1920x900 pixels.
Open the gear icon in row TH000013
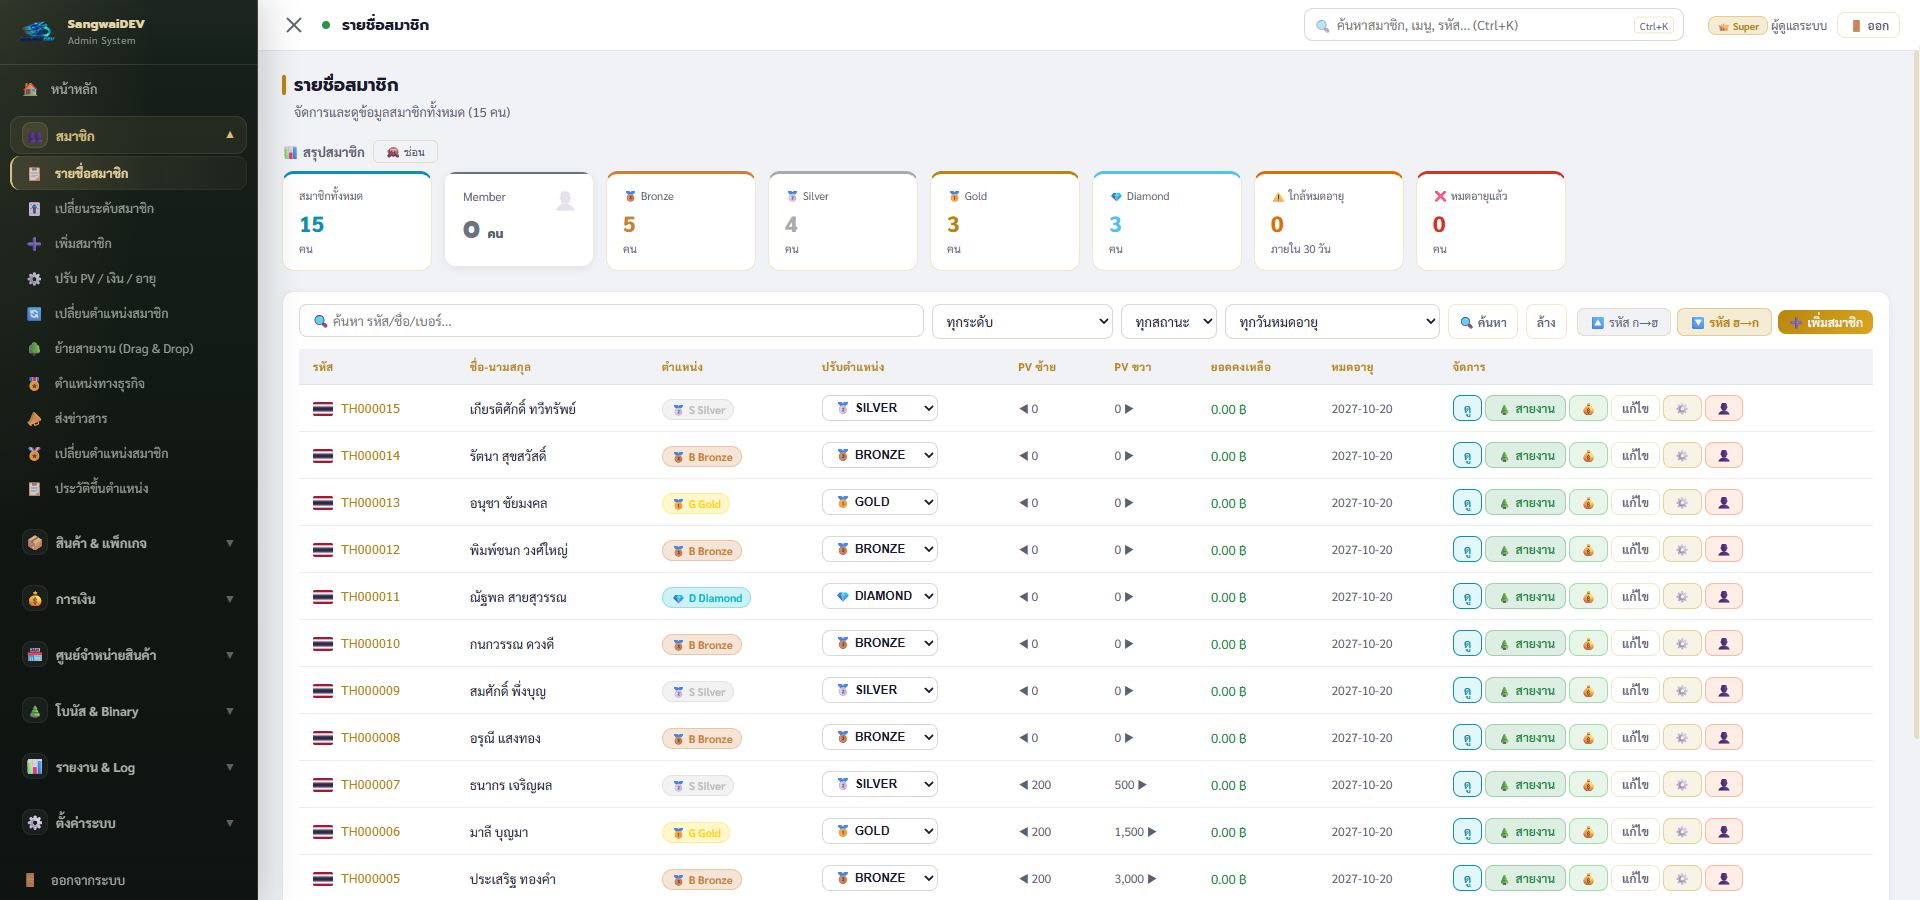pyautogui.click(x=1682, y=503)
